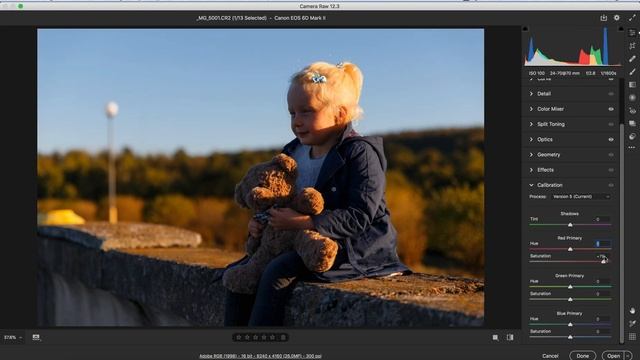This screenshot has height=360, width=640.
Task: Click the Shadows Tint value field
Action: (603, 219)
